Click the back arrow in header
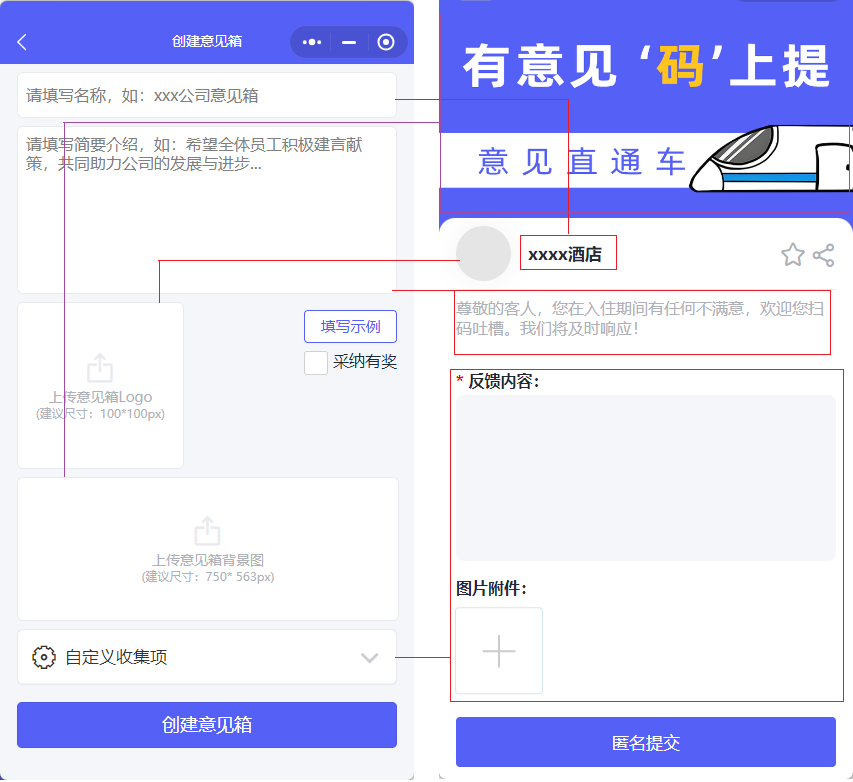853x782 pixels. 23,42
